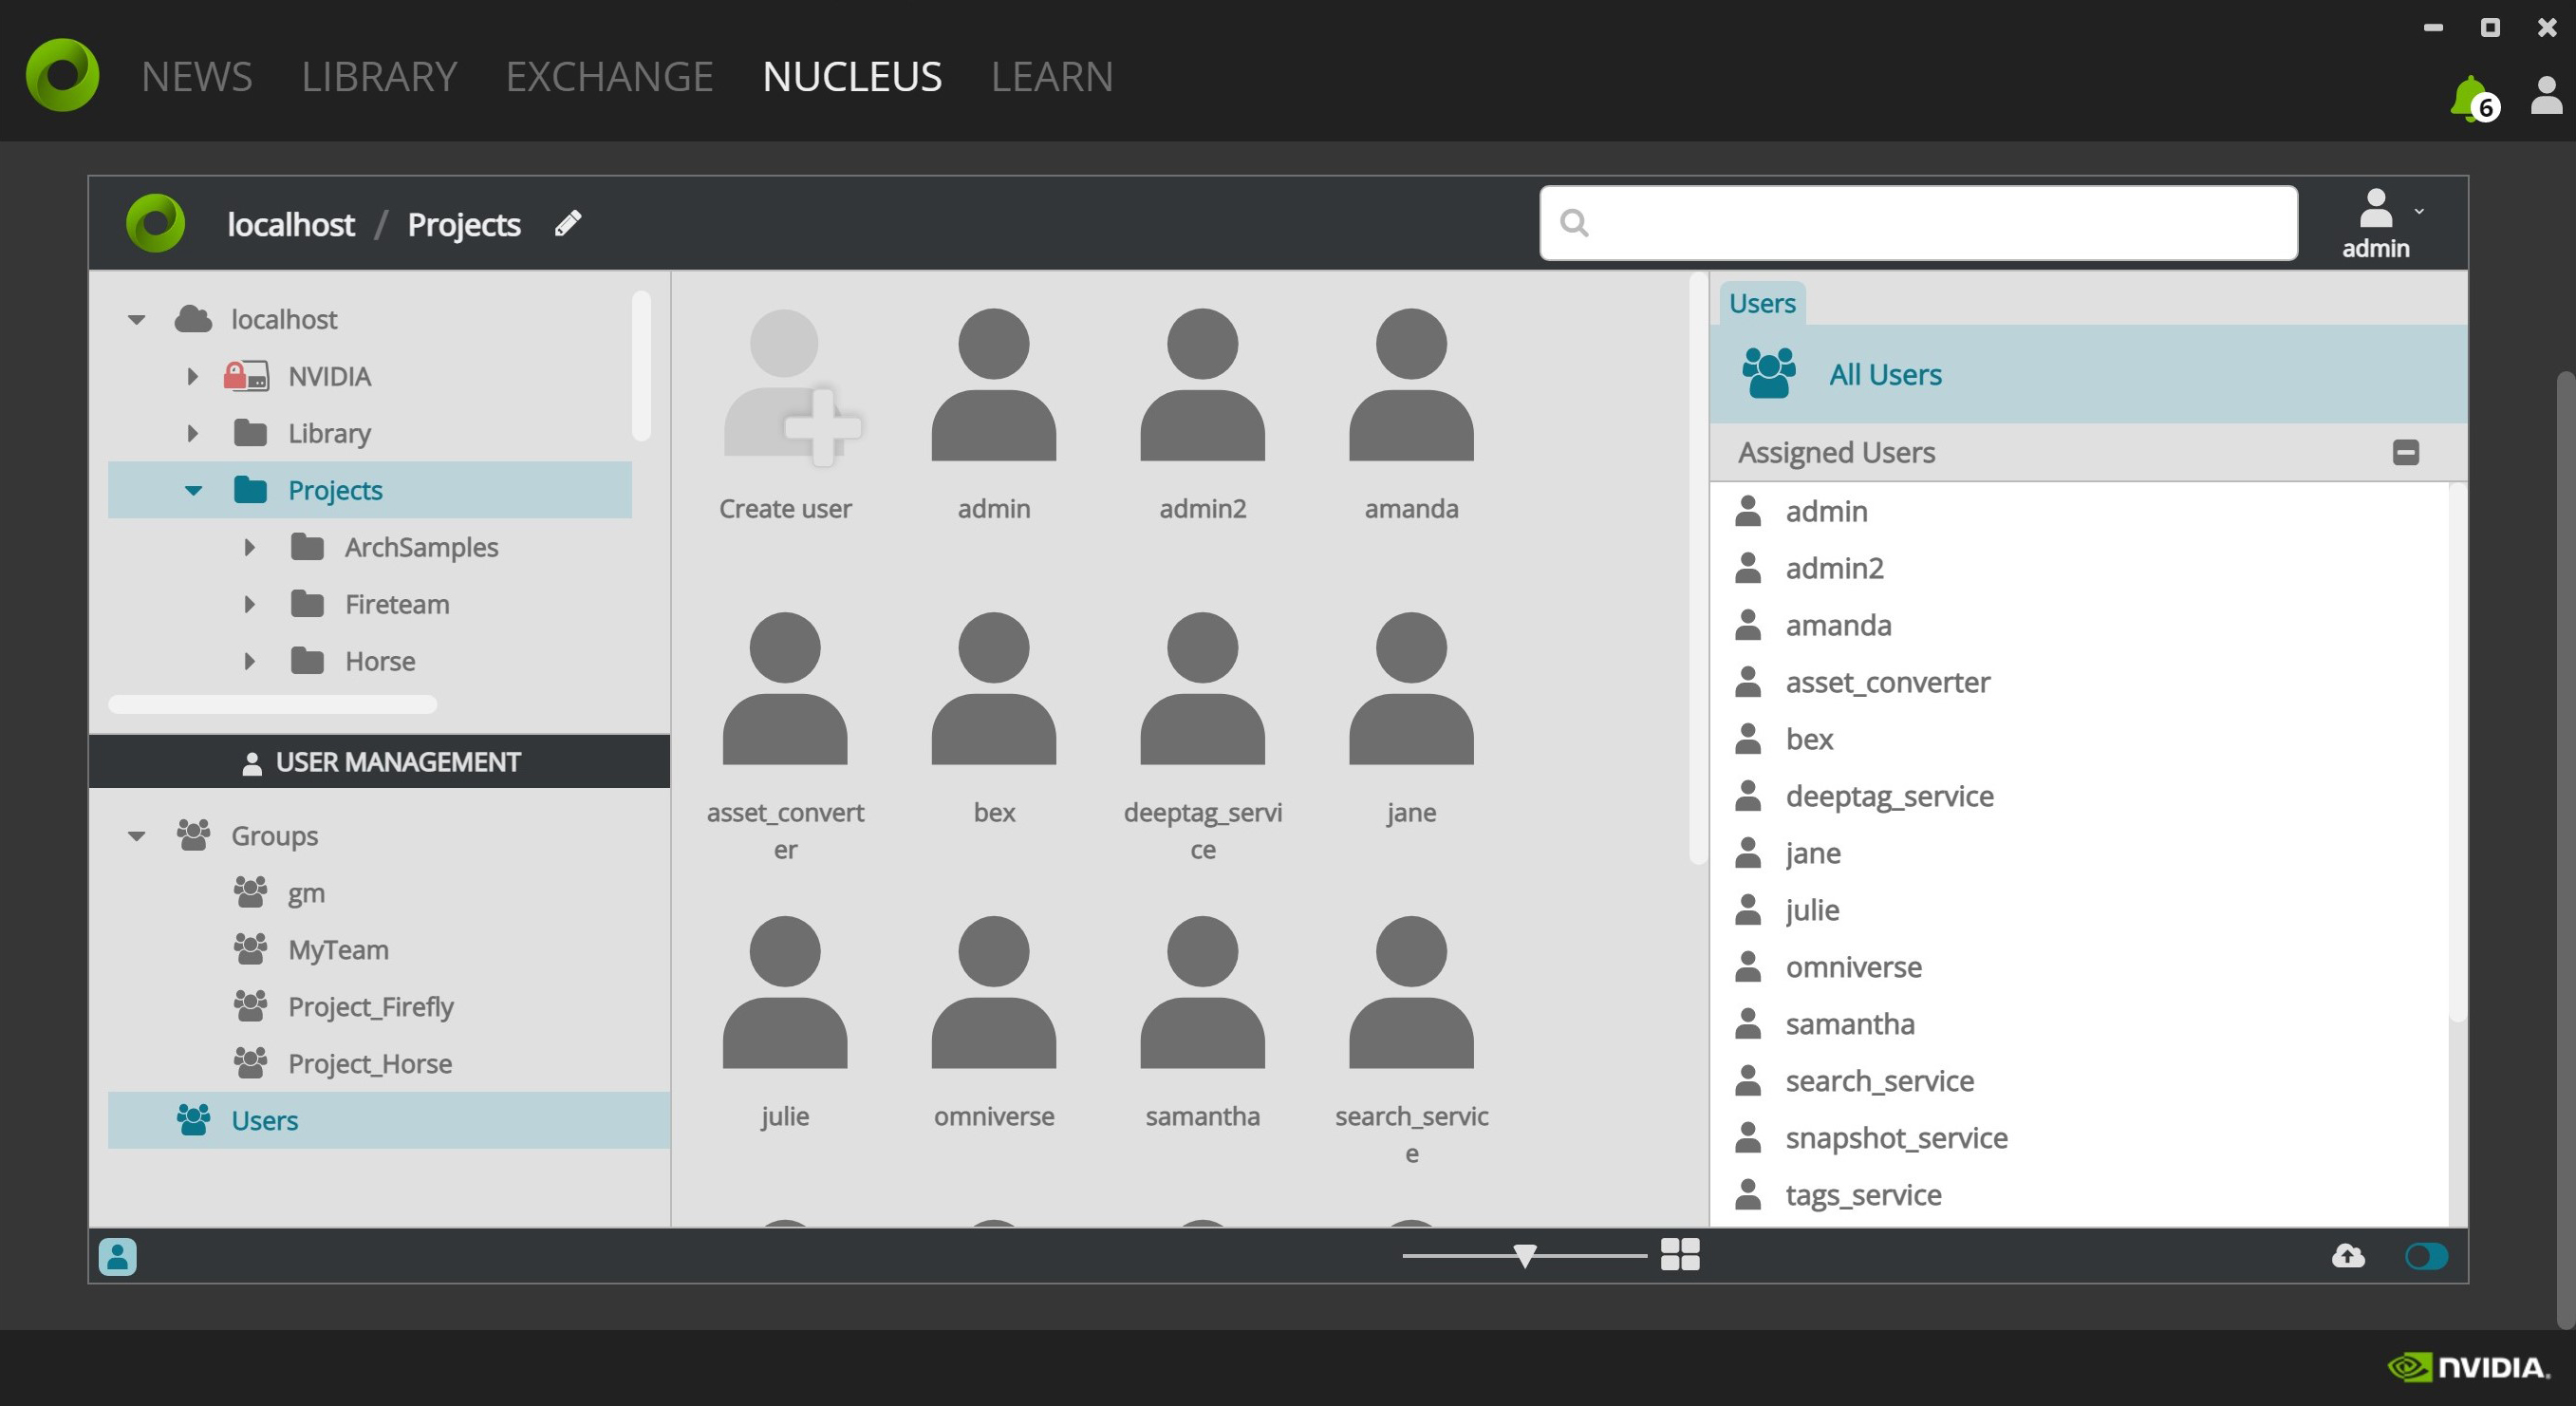Image resolution: width=2576 pixels, height=1406 pixels.
Task: Select the admin user avatar
Action: point(994,385)
